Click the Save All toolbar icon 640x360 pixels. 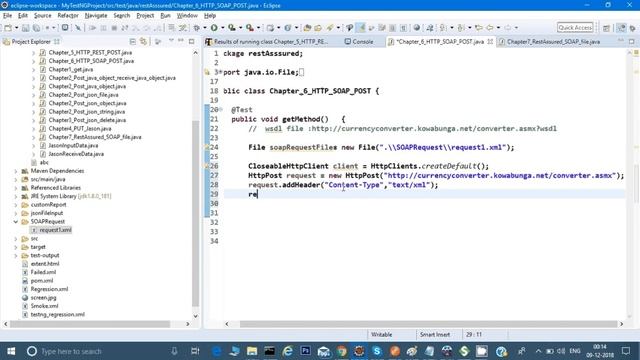pos(36,28)
